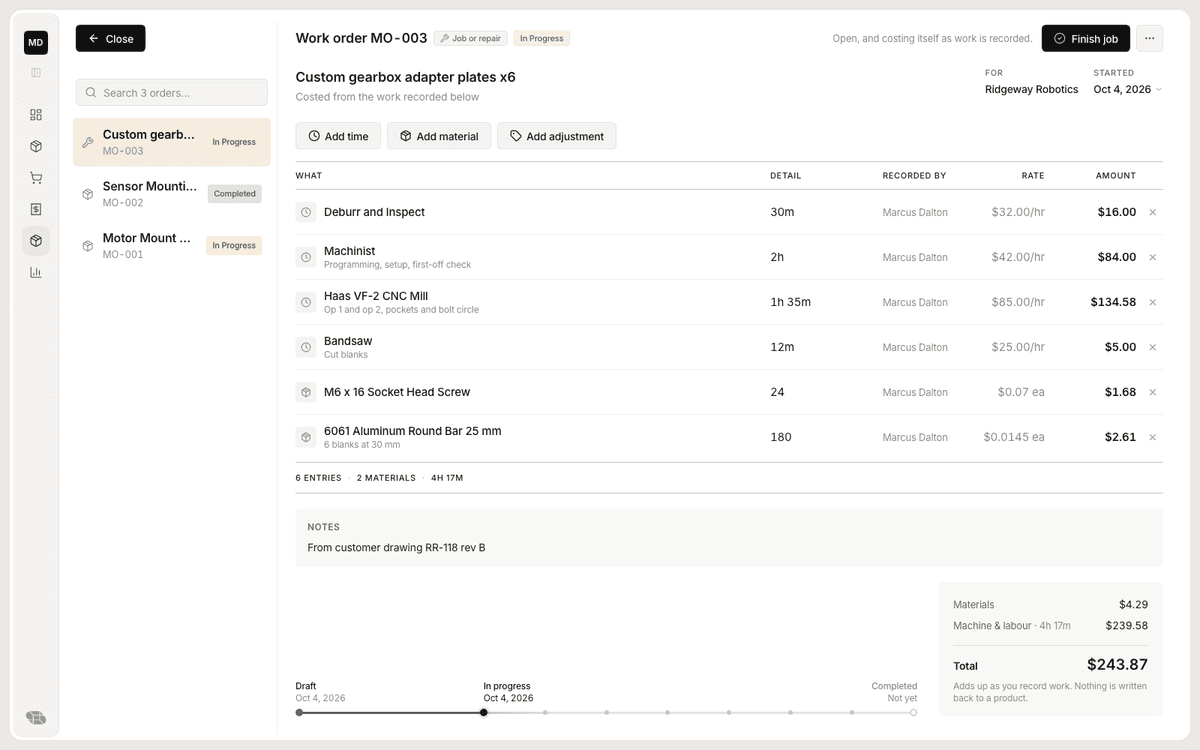The width and height of the screenshot is (1200, 750).
Task: Remove the 6061 Aluminum Round Bar entry
Action: [x=1152, y=437]
